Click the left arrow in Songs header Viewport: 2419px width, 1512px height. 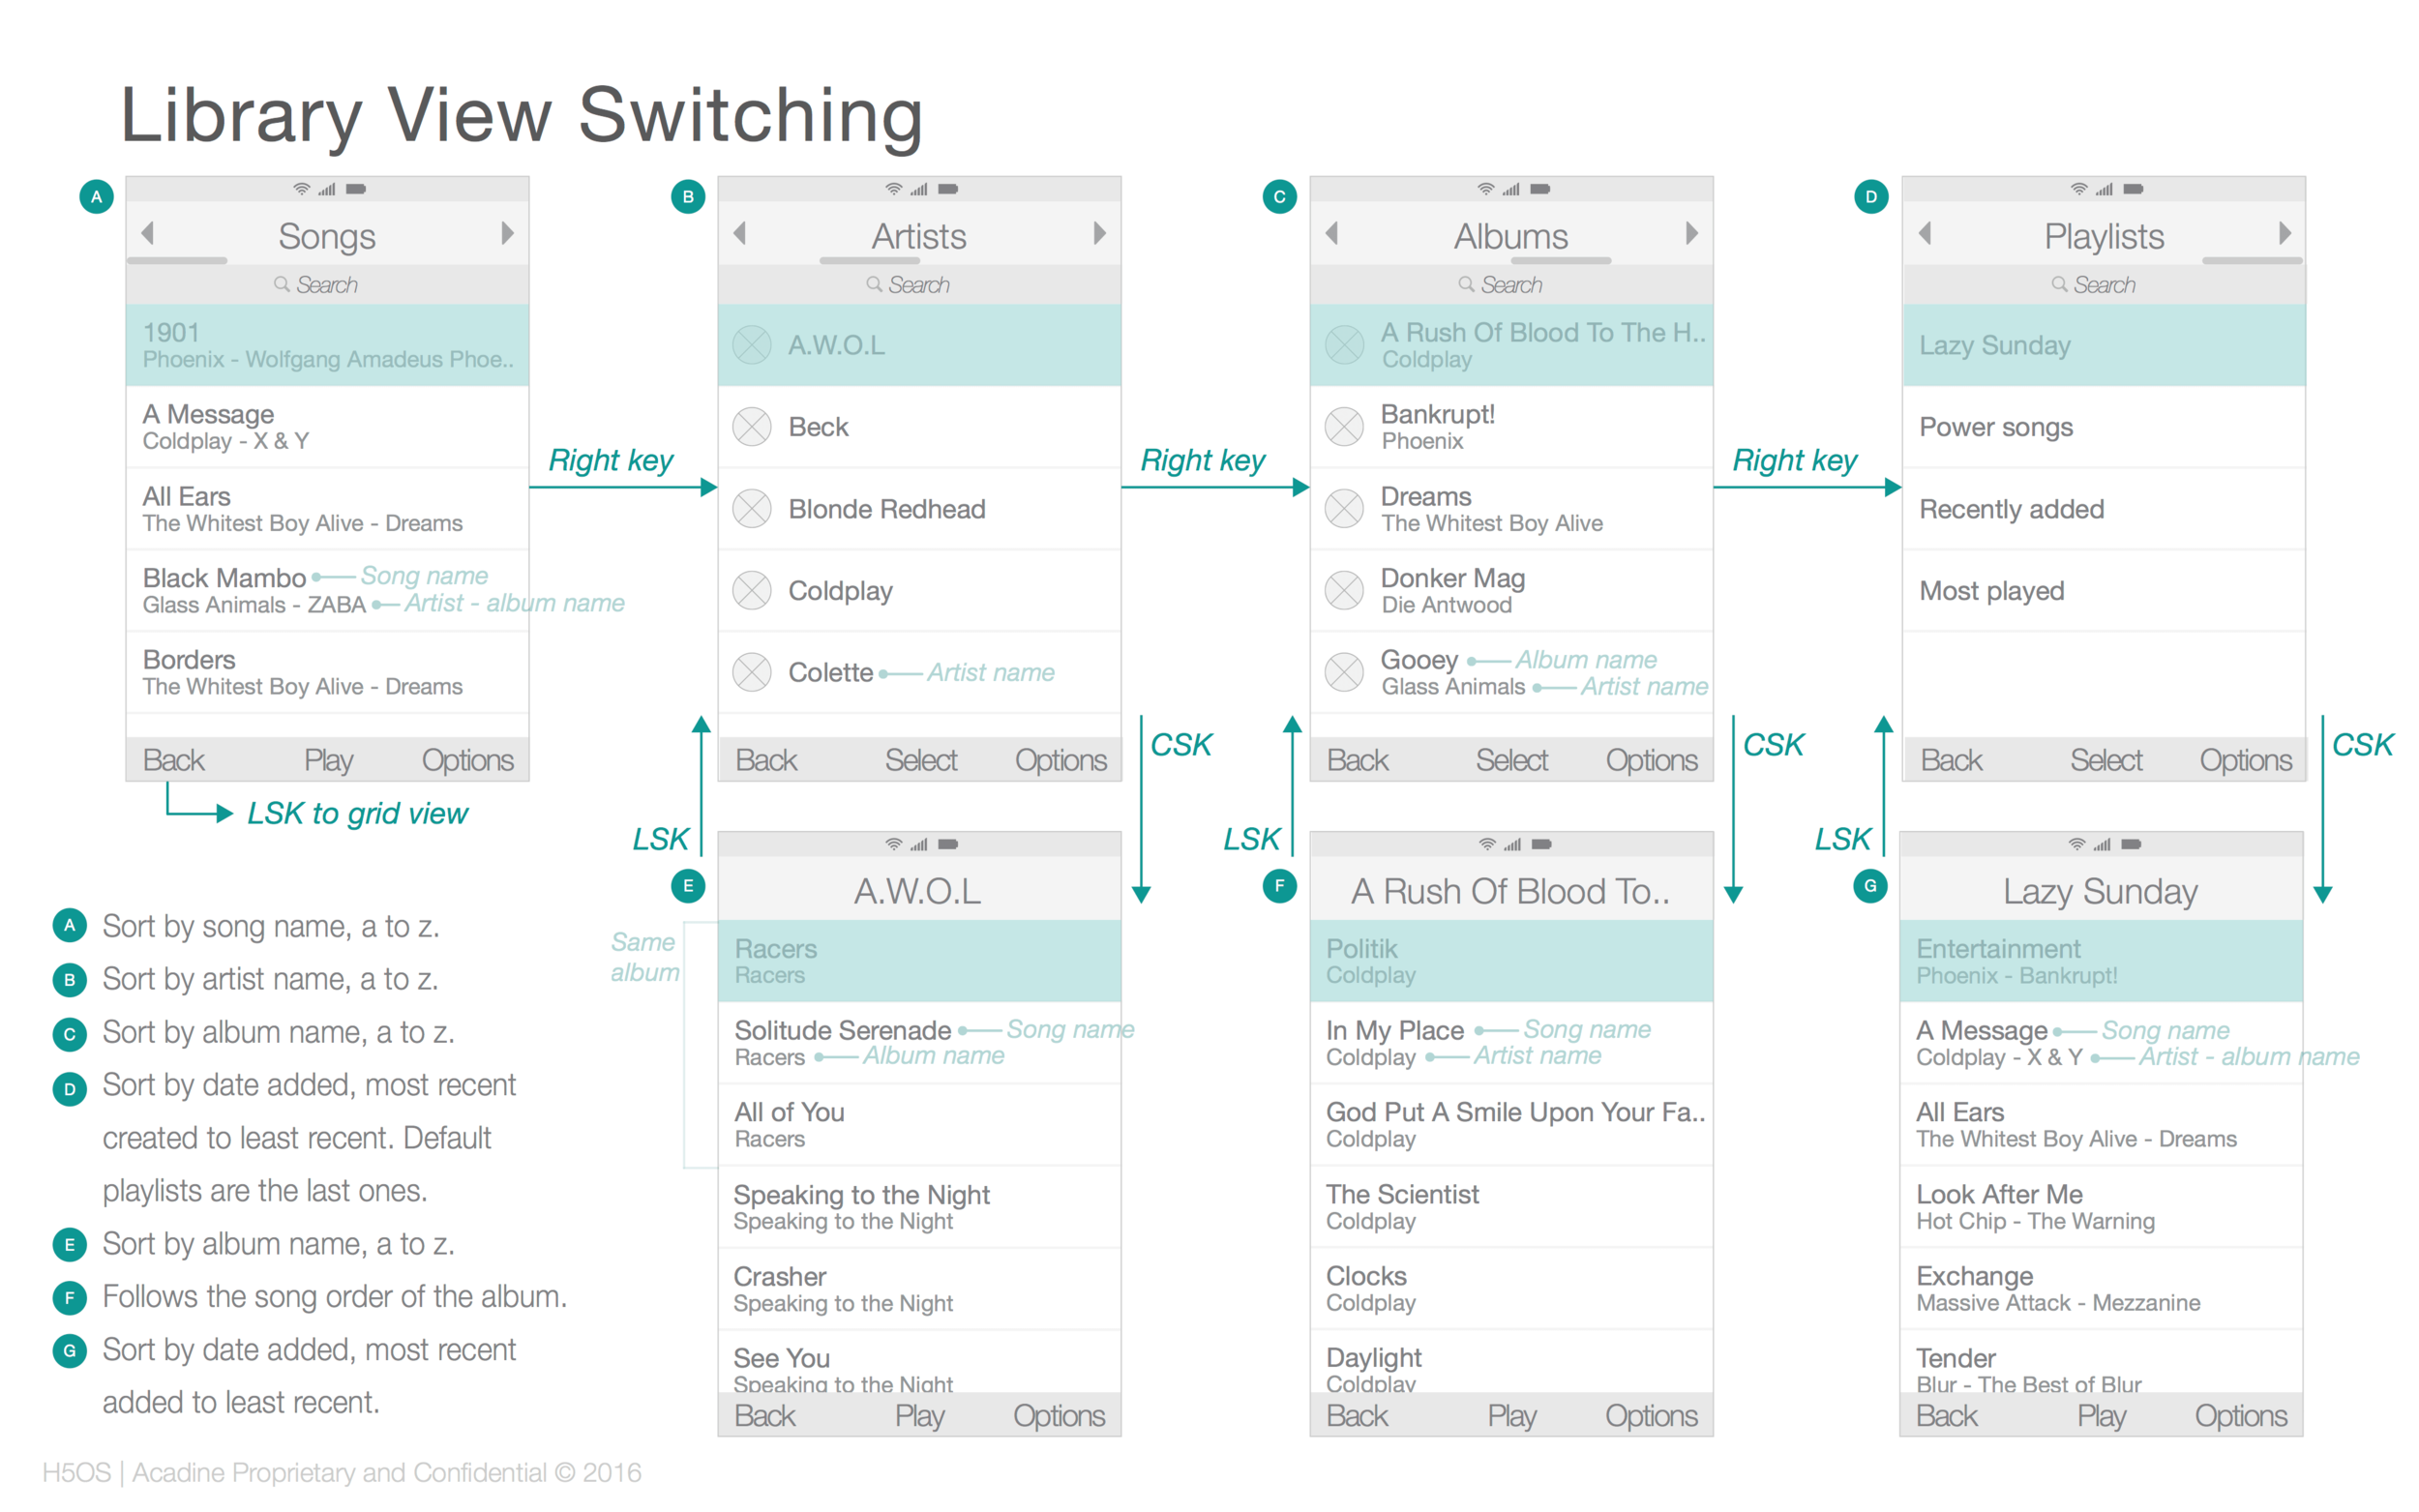[148, 233]
